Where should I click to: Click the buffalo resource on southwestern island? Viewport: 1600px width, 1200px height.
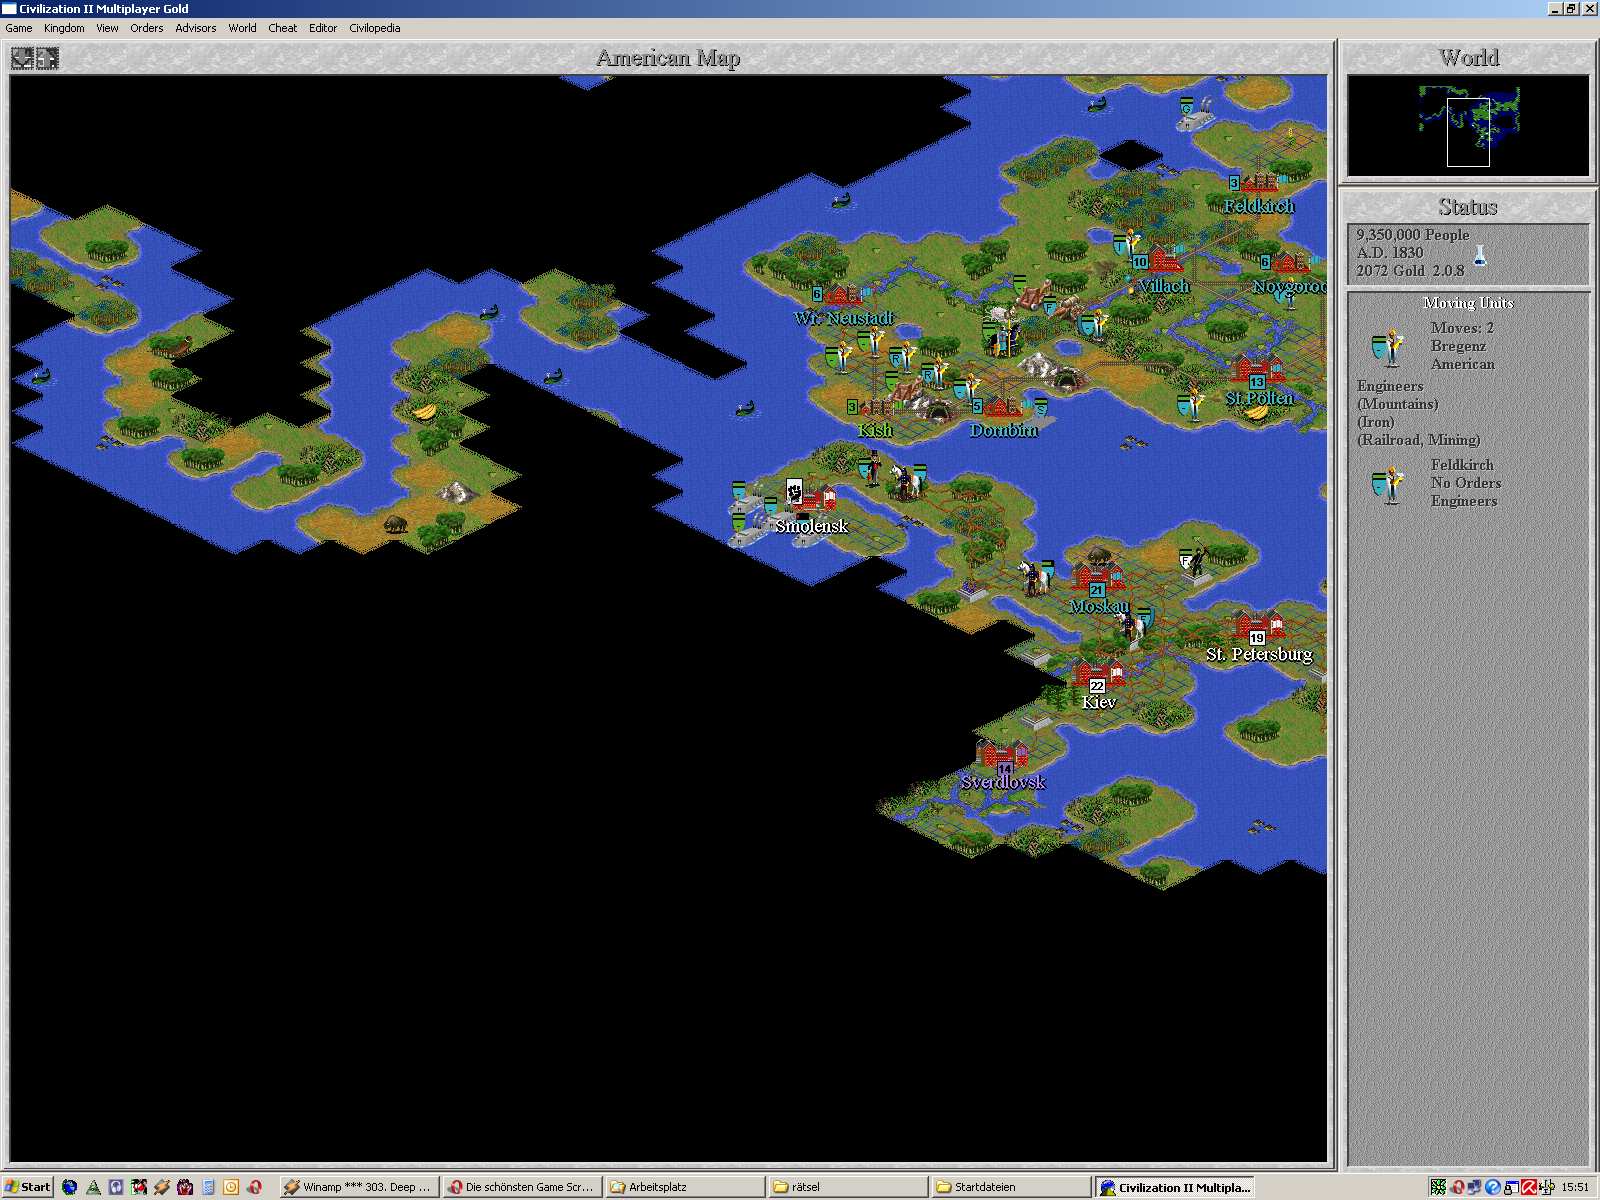[x=396, y=523]
